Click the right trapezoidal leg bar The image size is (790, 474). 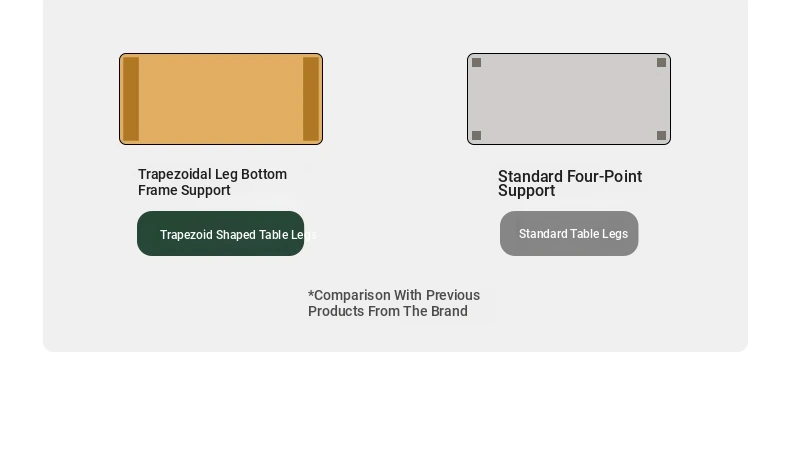pyautogui.click(x=311, y=99)
